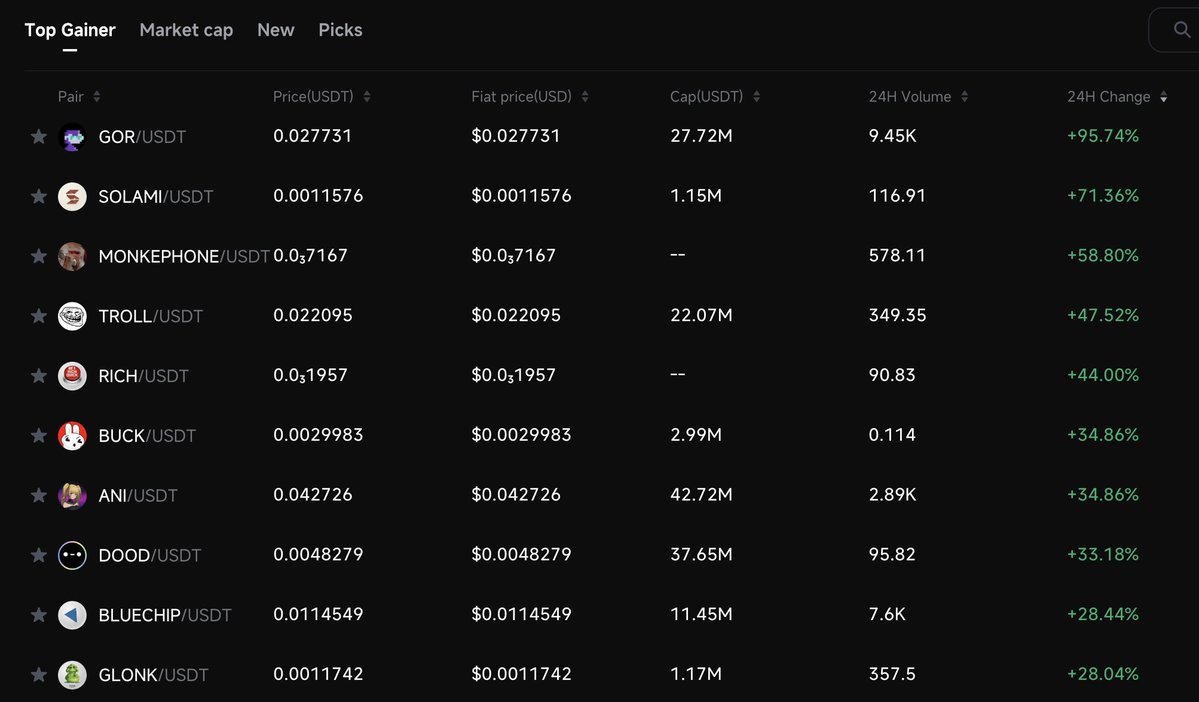Open the BLUECHIP/USDT pair link
Image resolution: width=1199 pixels, height=702 pixels.
164,615
